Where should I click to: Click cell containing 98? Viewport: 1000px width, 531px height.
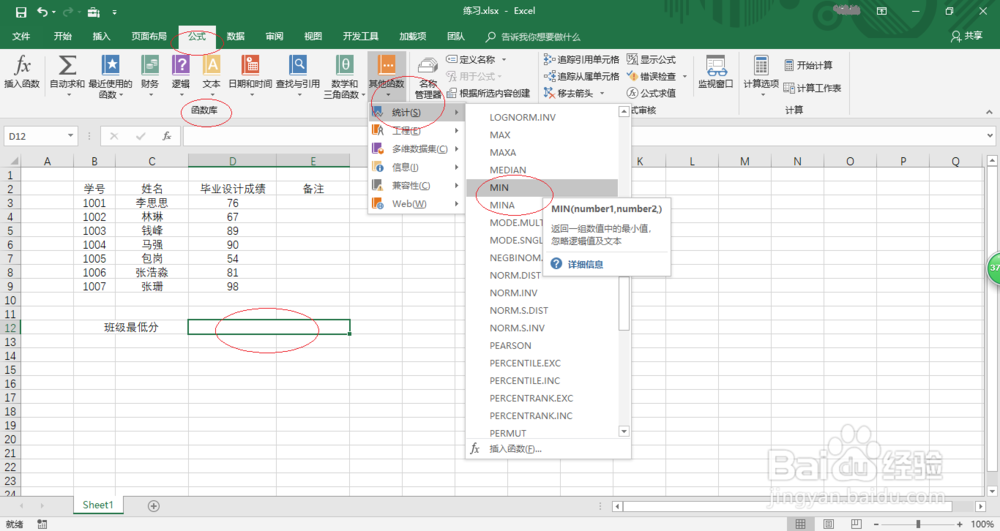[232, 287]
